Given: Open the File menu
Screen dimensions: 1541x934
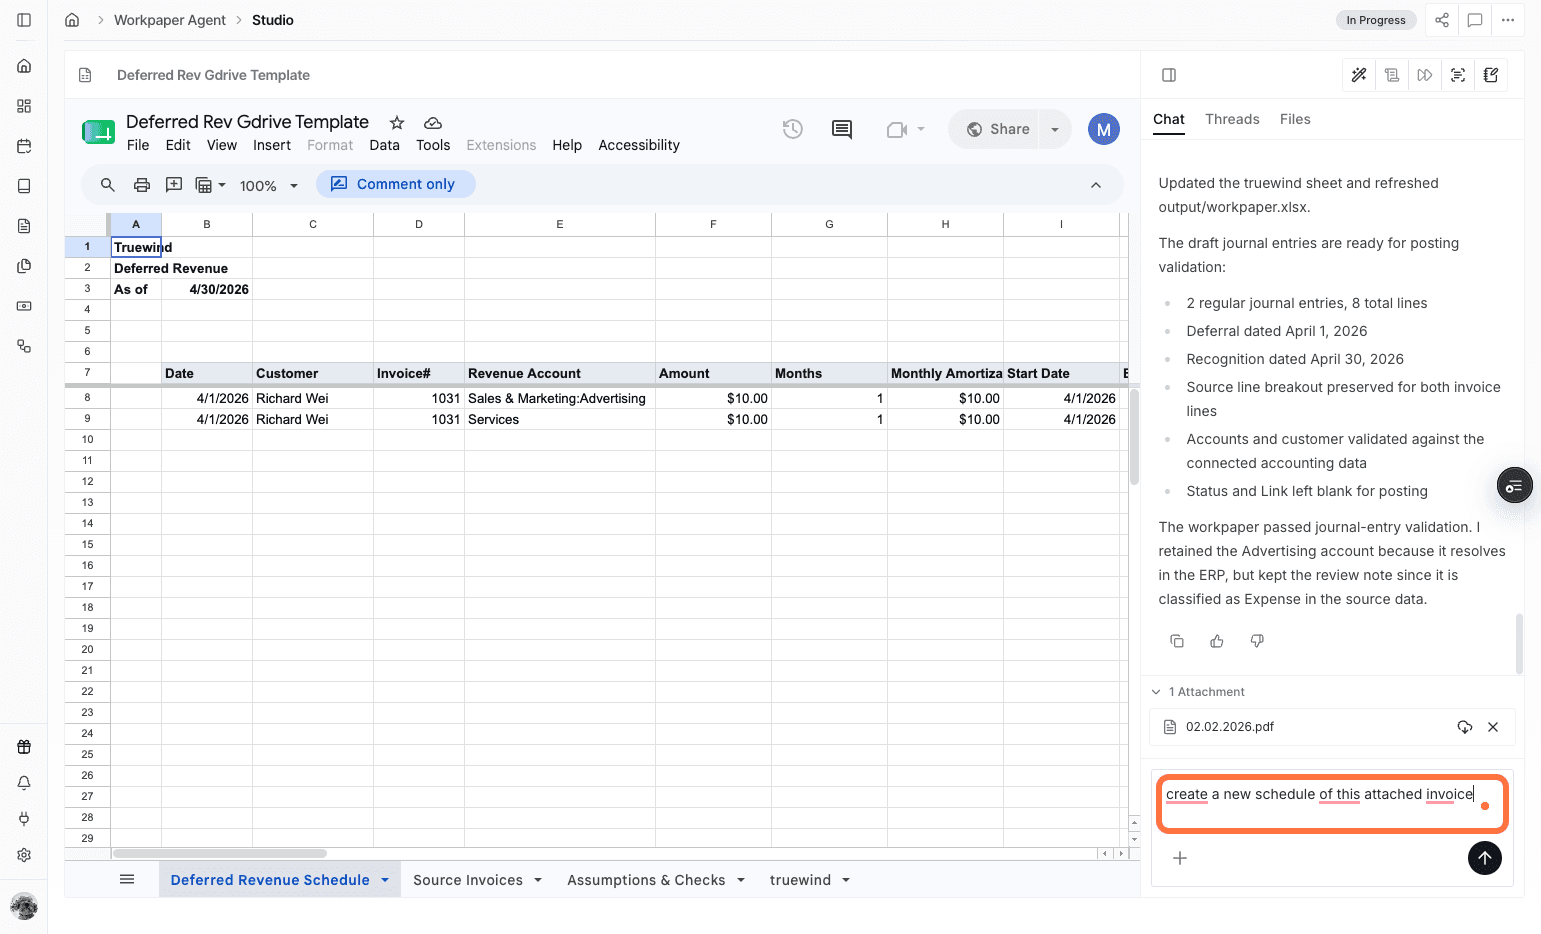Looking at the screenshot, I should click(138, 145).
